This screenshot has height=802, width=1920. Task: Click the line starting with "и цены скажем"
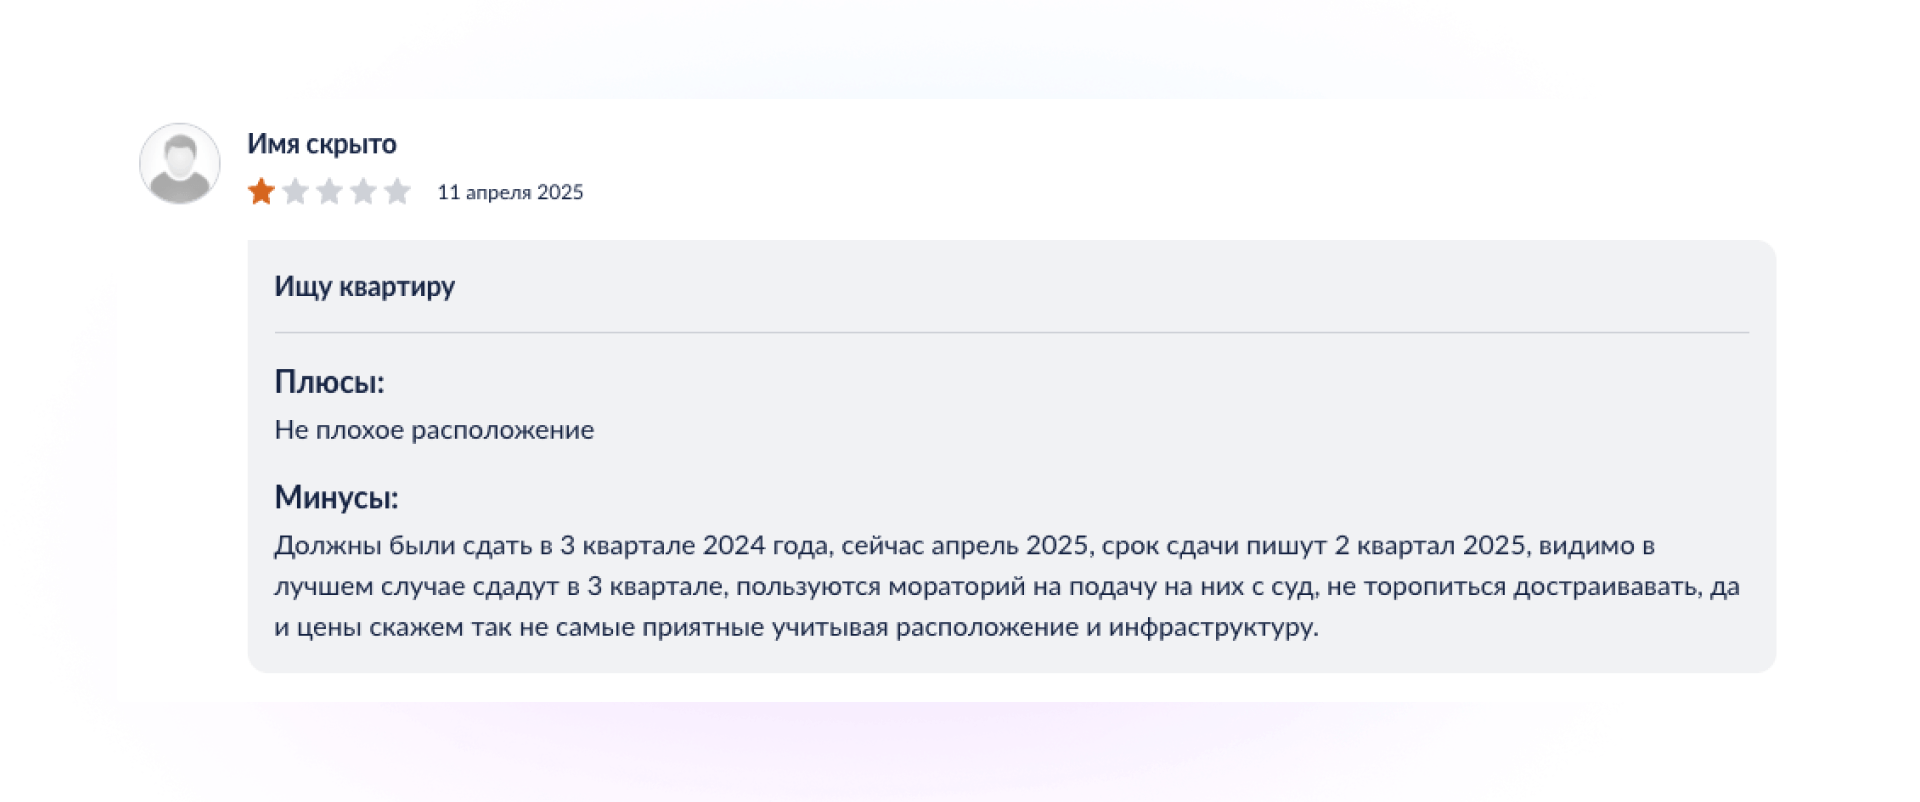point(796,627)
